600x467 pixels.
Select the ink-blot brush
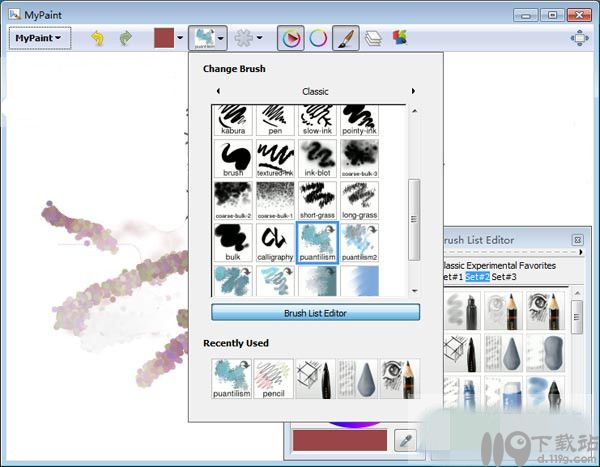pyautogui.click(x=317, y=158)
